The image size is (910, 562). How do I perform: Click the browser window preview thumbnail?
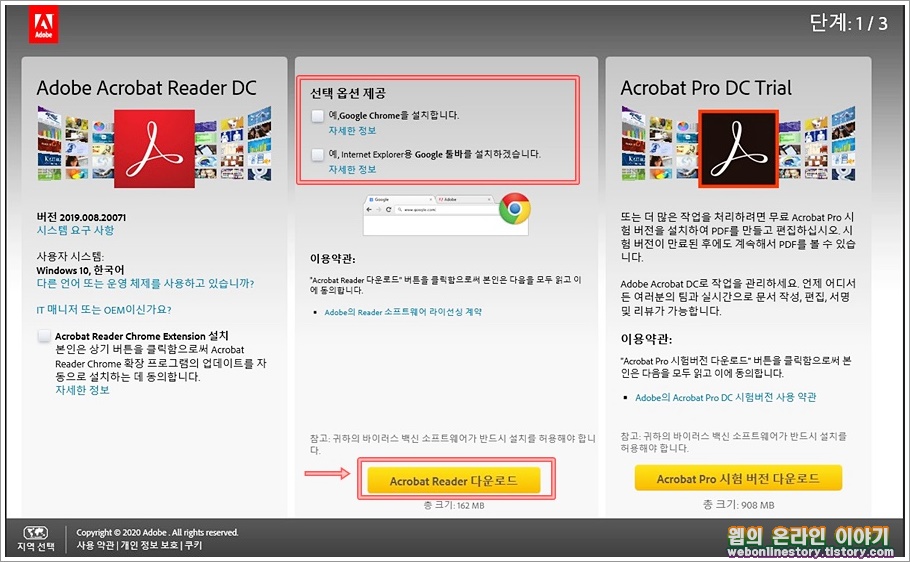[446, 215]
